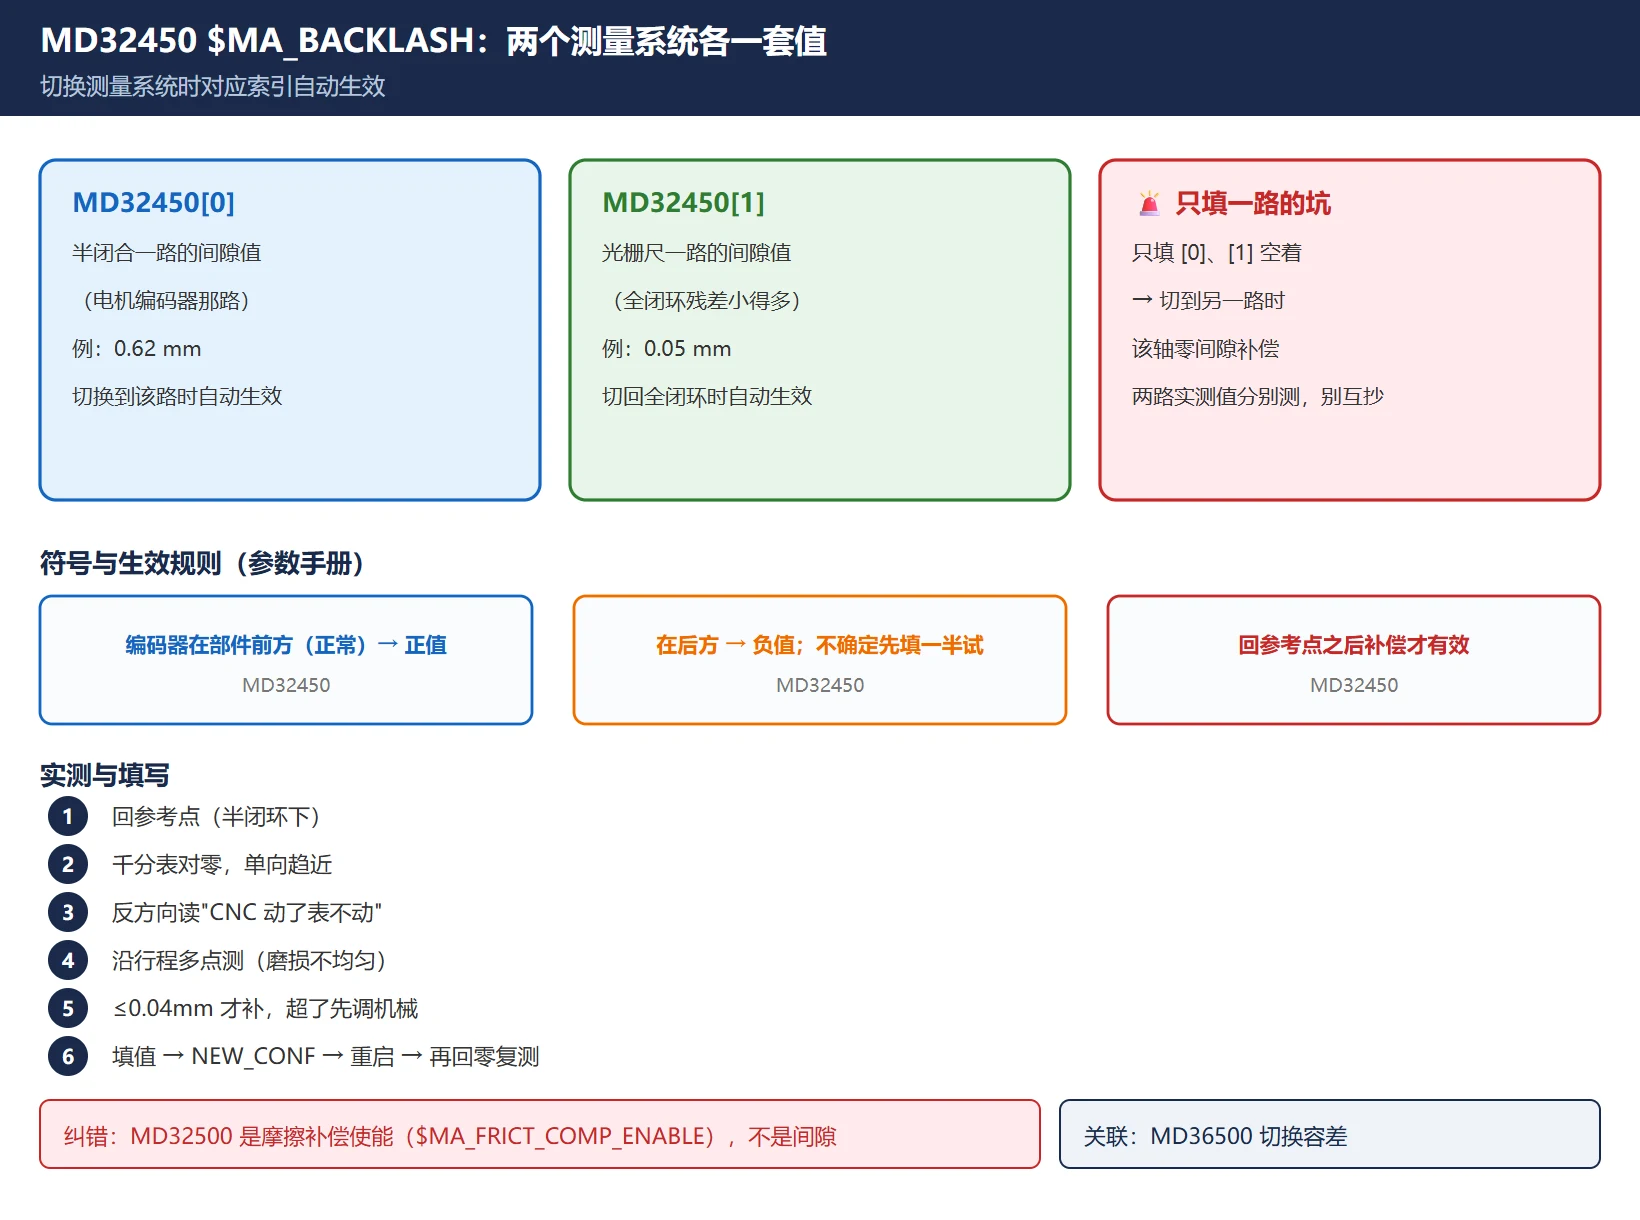
Task: Click the subtitle "切换测量系统时对应索引自动生效"
Action: click(213, 86)
